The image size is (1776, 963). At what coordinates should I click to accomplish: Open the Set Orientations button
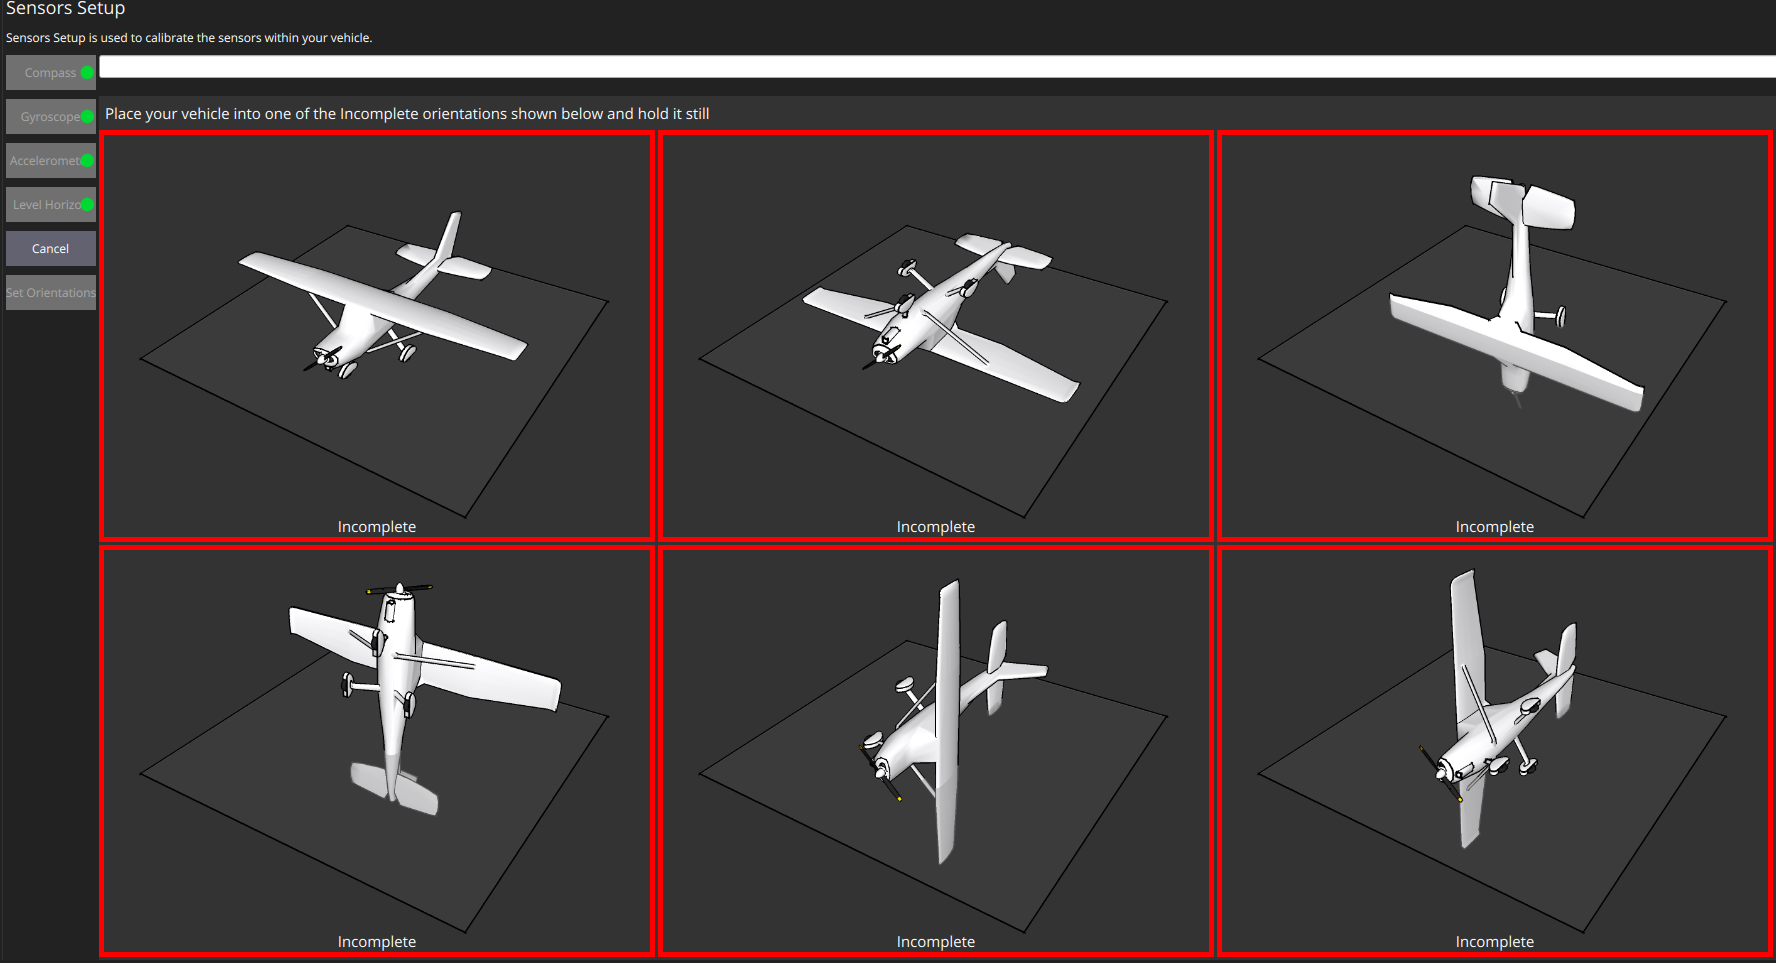coord(50,293)
